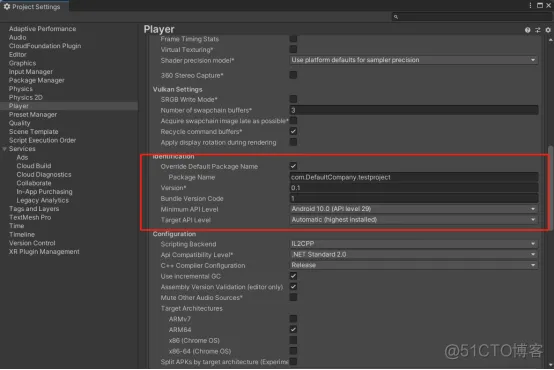Uncheck Recycle command buffers
The height and width of the screenshot is (370, 554).
click(293, 131)
